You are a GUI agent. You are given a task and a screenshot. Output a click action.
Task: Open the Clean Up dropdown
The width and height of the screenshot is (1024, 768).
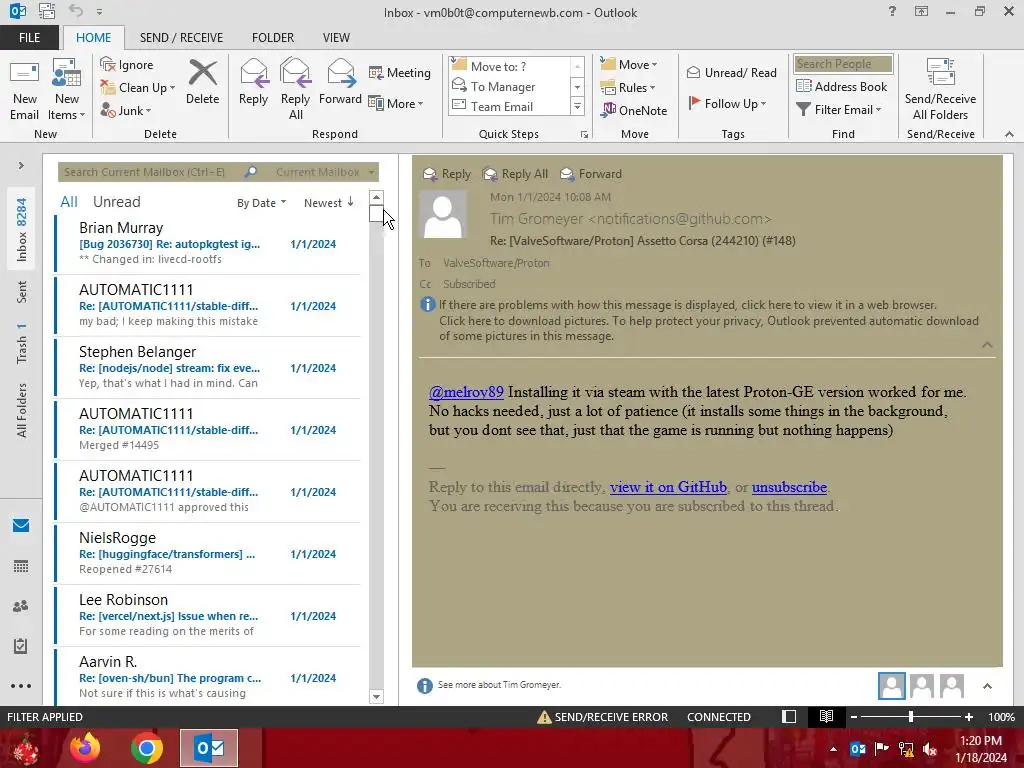point(138,88)
